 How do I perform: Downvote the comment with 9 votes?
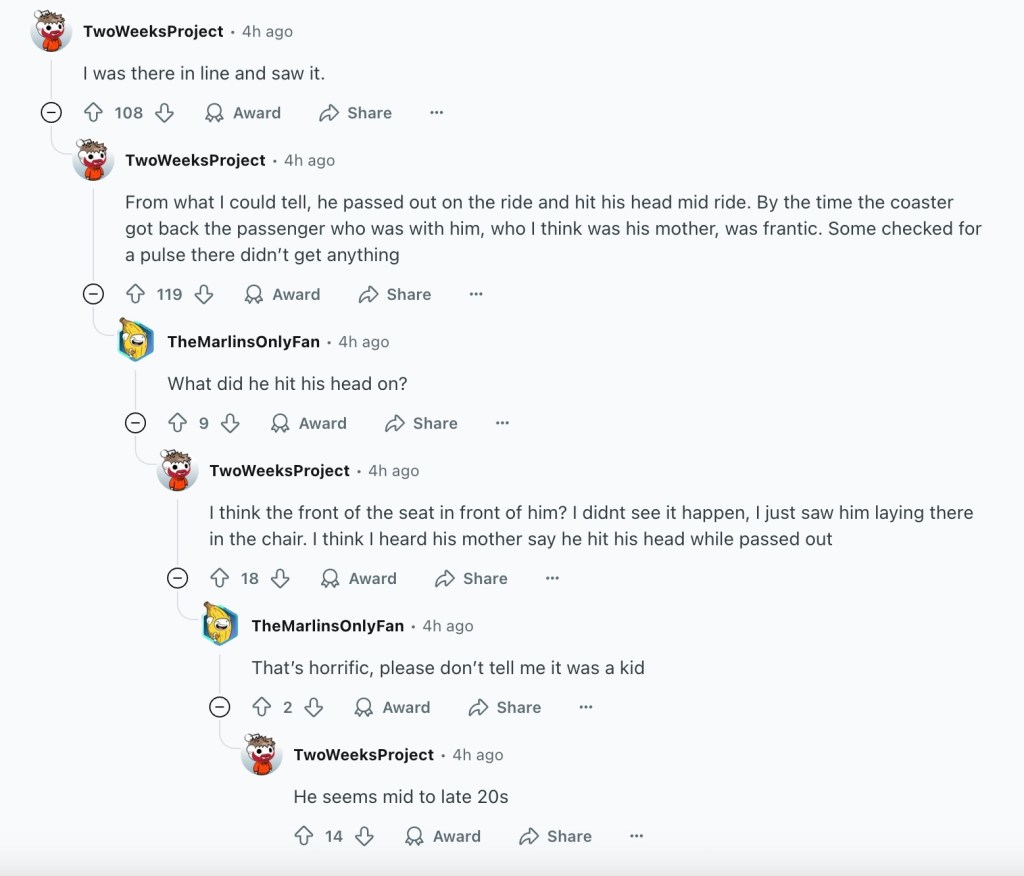pyautogui.click(x=230, y=423)
